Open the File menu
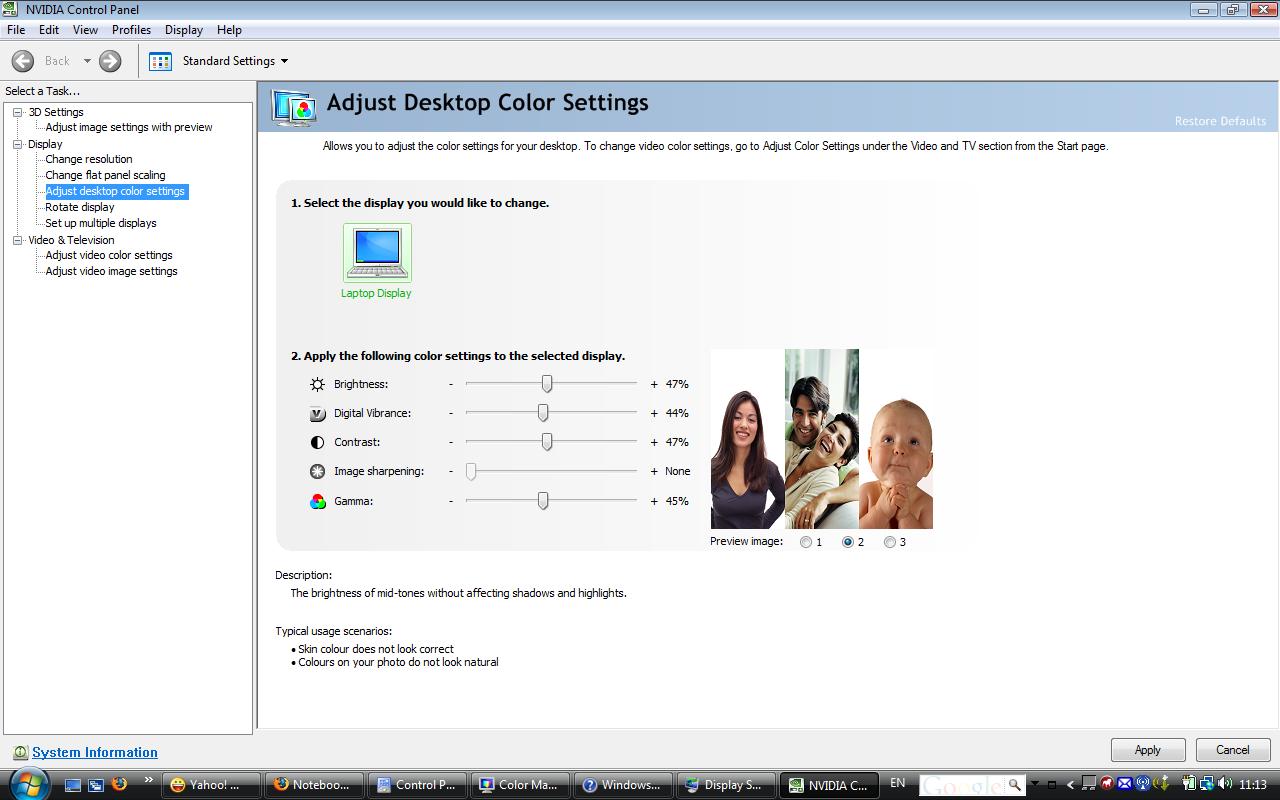The width and height of the screenshot is (1280, 800). point(16,30)
